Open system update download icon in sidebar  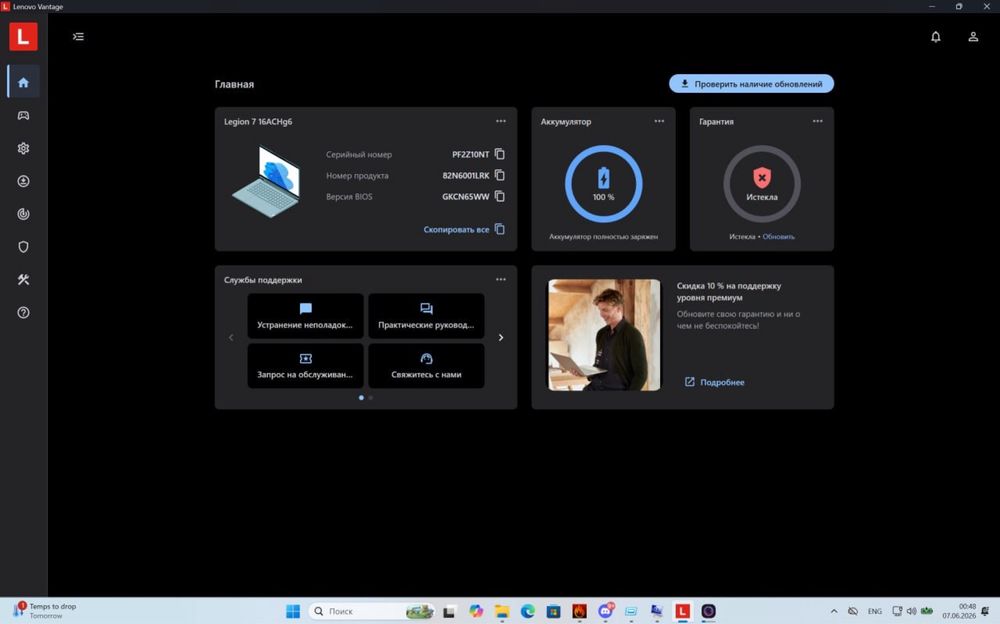click(x=24, y=181)
